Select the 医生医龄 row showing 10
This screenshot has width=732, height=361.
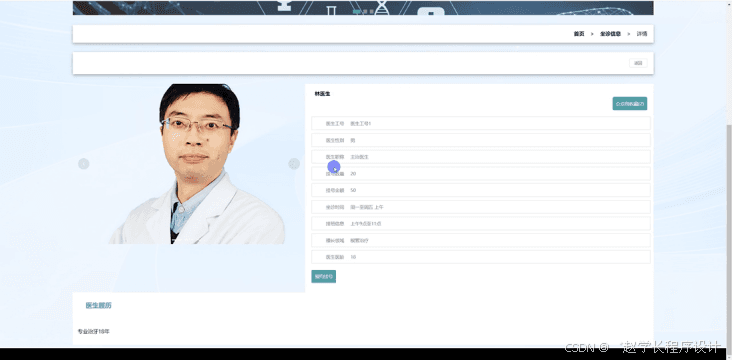click(481, 257)
